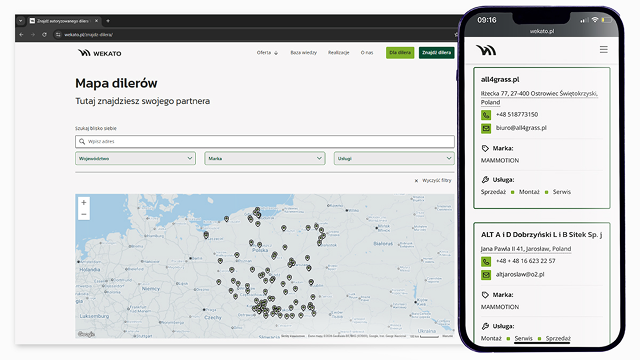
Task: Clear filters with Wyczyść filtry
Action: pyautogui.click(x=433, y=180)
